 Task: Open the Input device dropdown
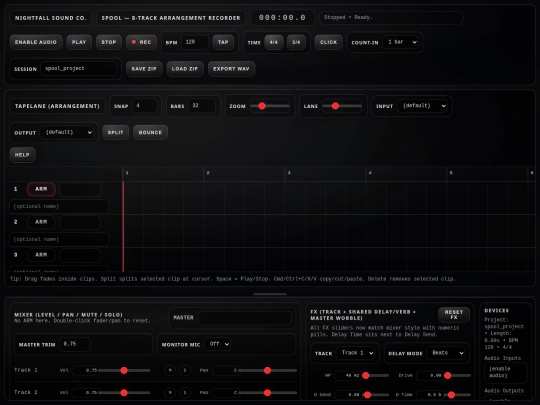tap(422, 106)
